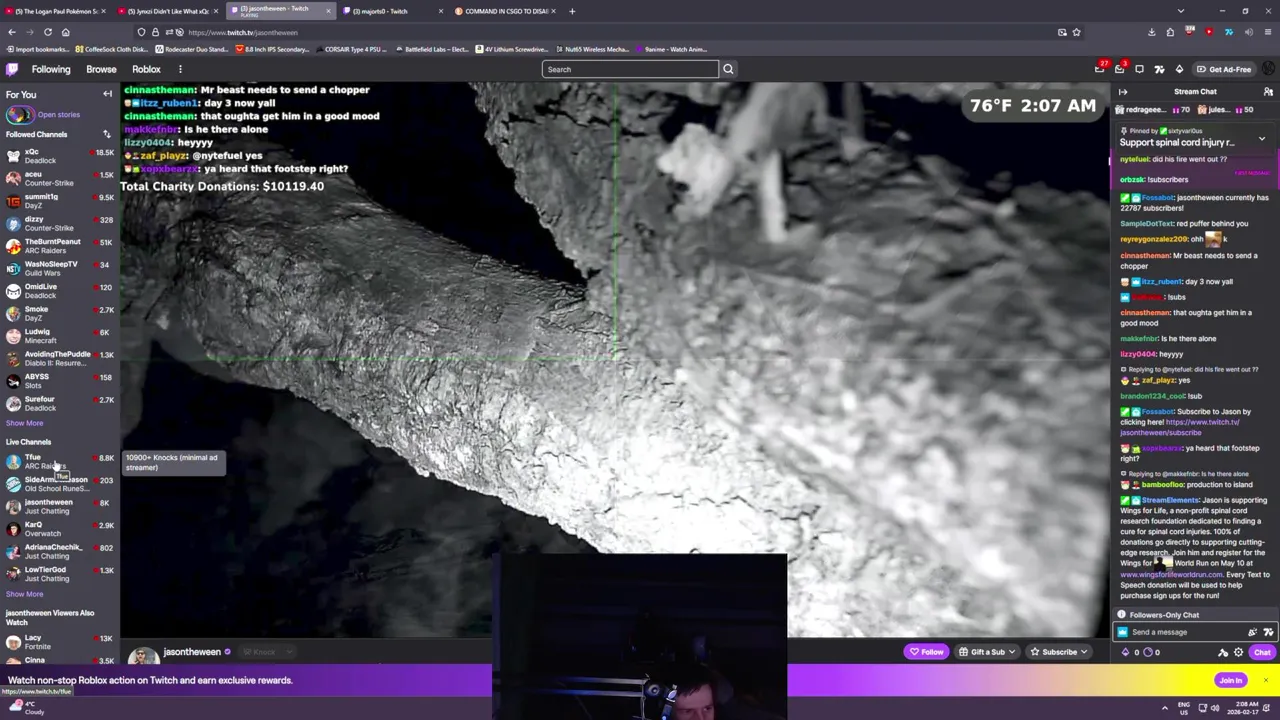Open the Browse page in the top navigation
This screenshot has height=720, width=1280.
point(101,69)
